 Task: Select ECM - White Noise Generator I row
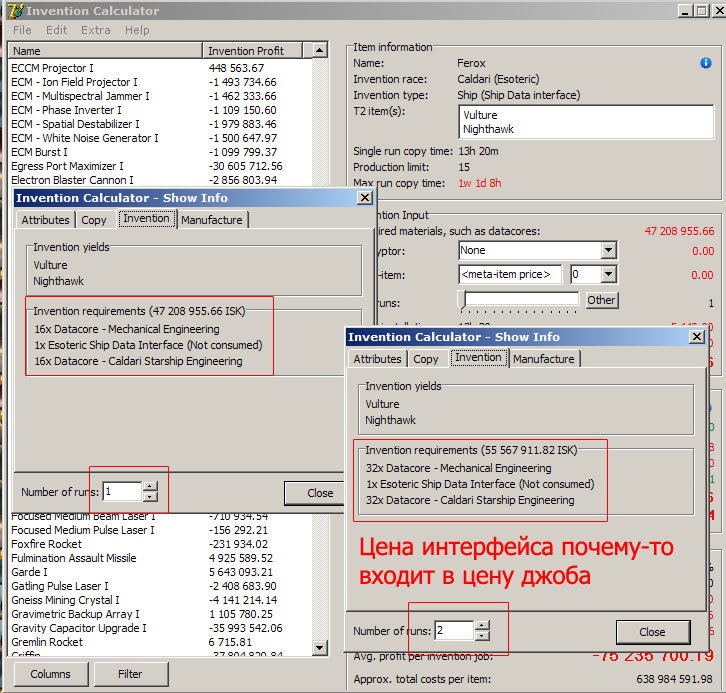[160, 138]
